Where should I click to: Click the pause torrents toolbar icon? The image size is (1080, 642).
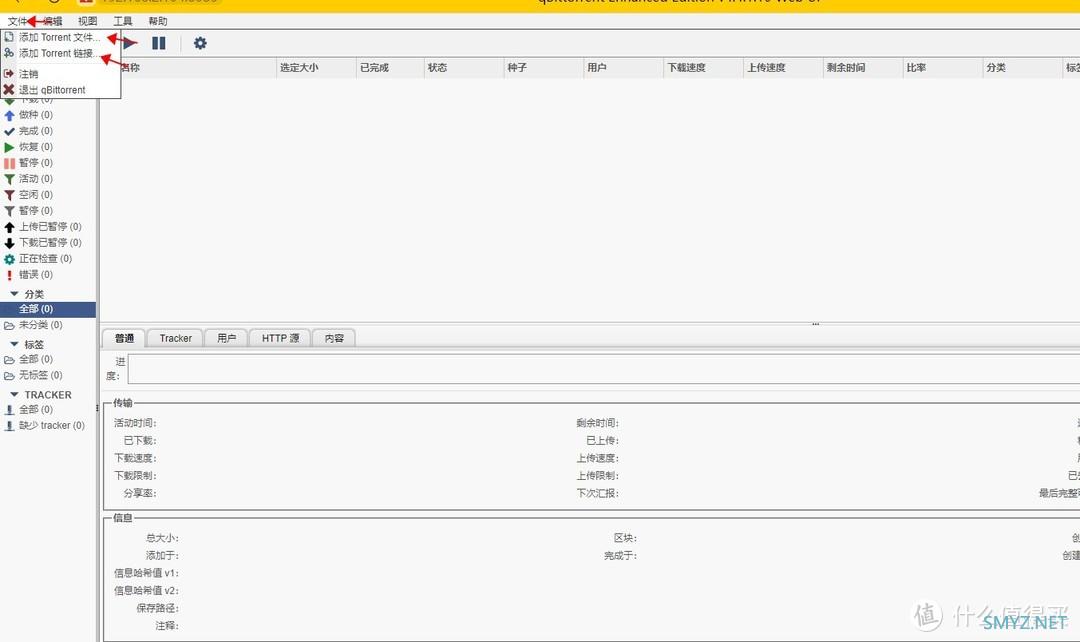click(158, 43)
